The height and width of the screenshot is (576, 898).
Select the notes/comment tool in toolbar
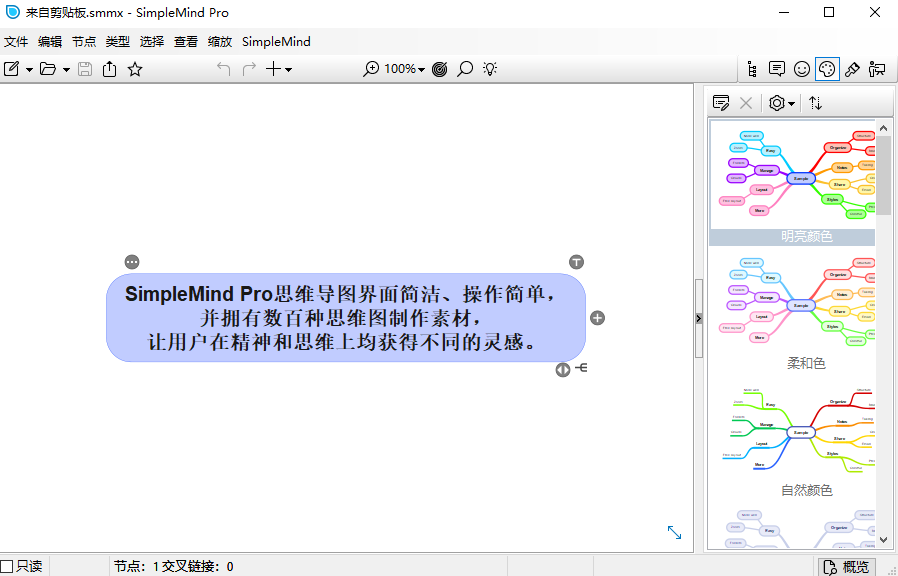pos(777,68)
